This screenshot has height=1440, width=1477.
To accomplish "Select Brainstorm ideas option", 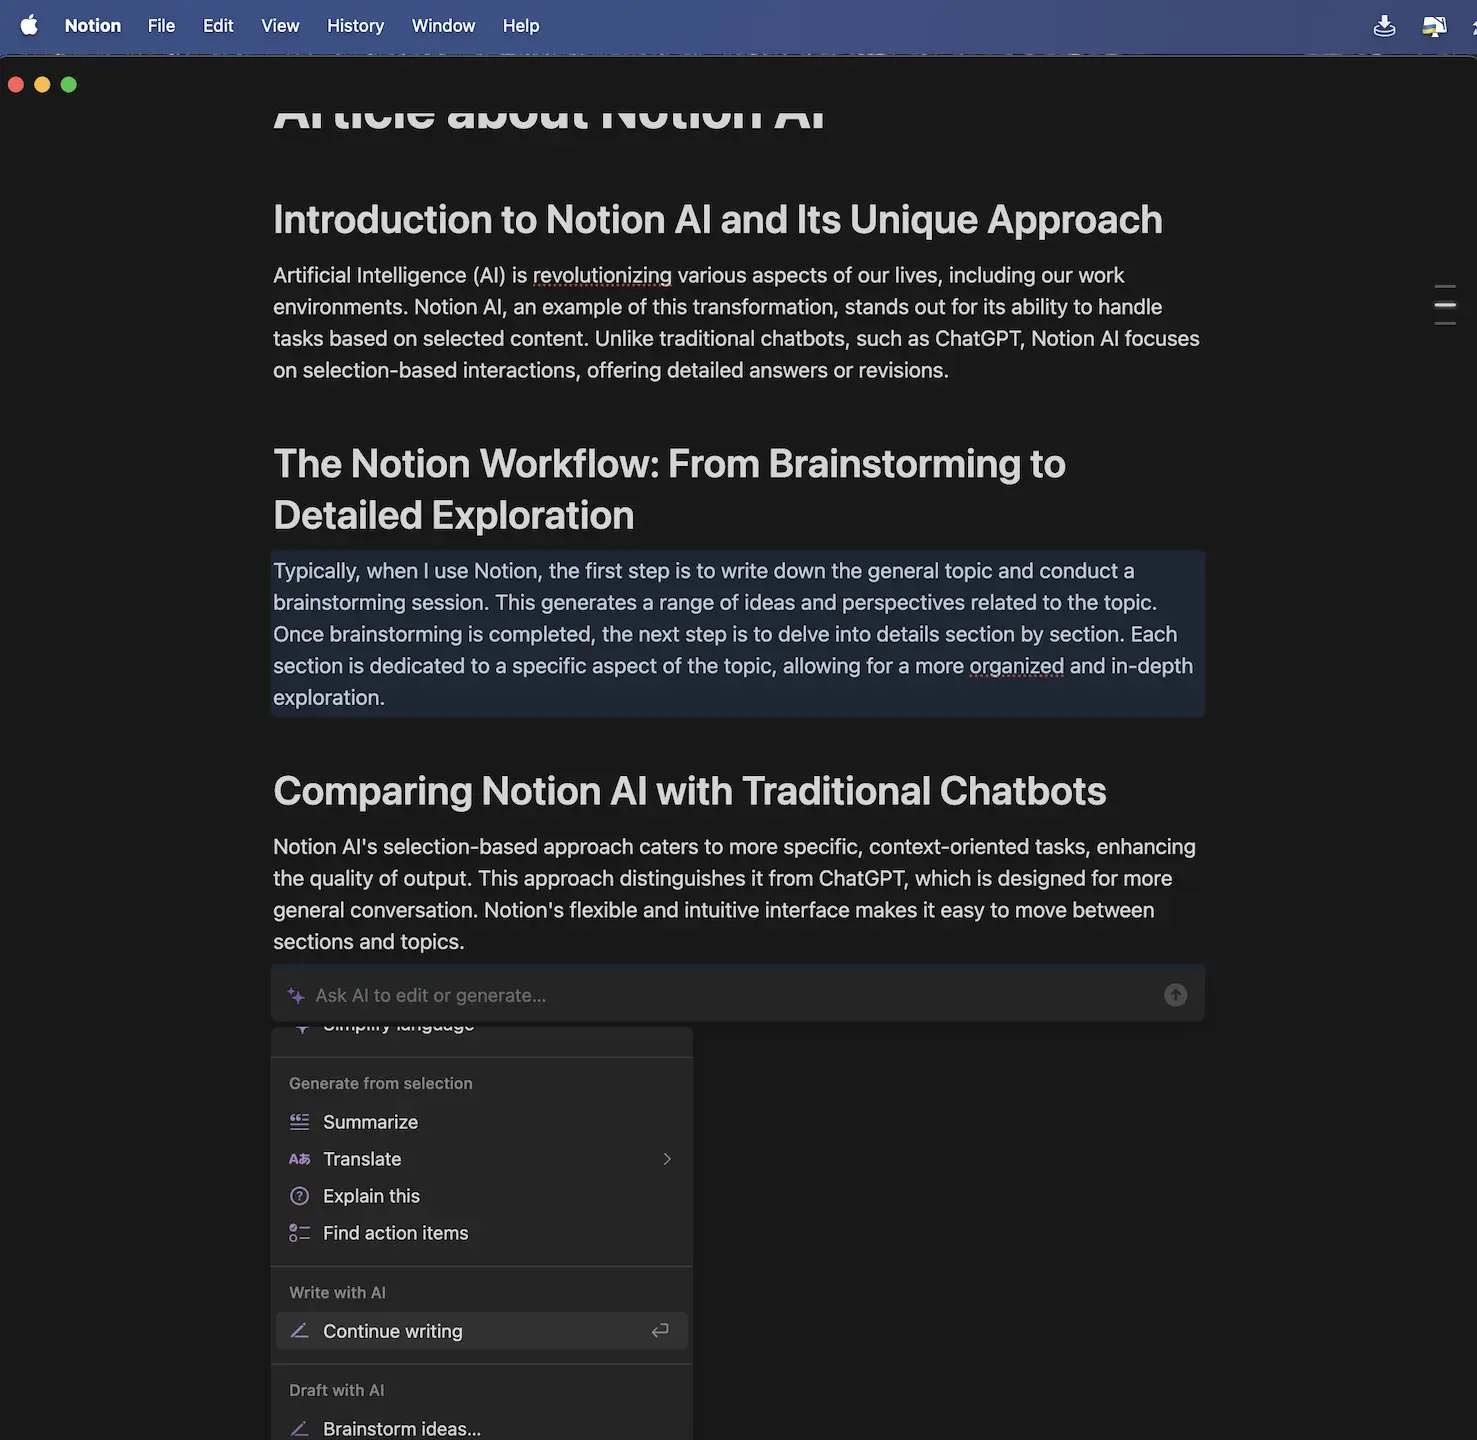I will 481,1428.
